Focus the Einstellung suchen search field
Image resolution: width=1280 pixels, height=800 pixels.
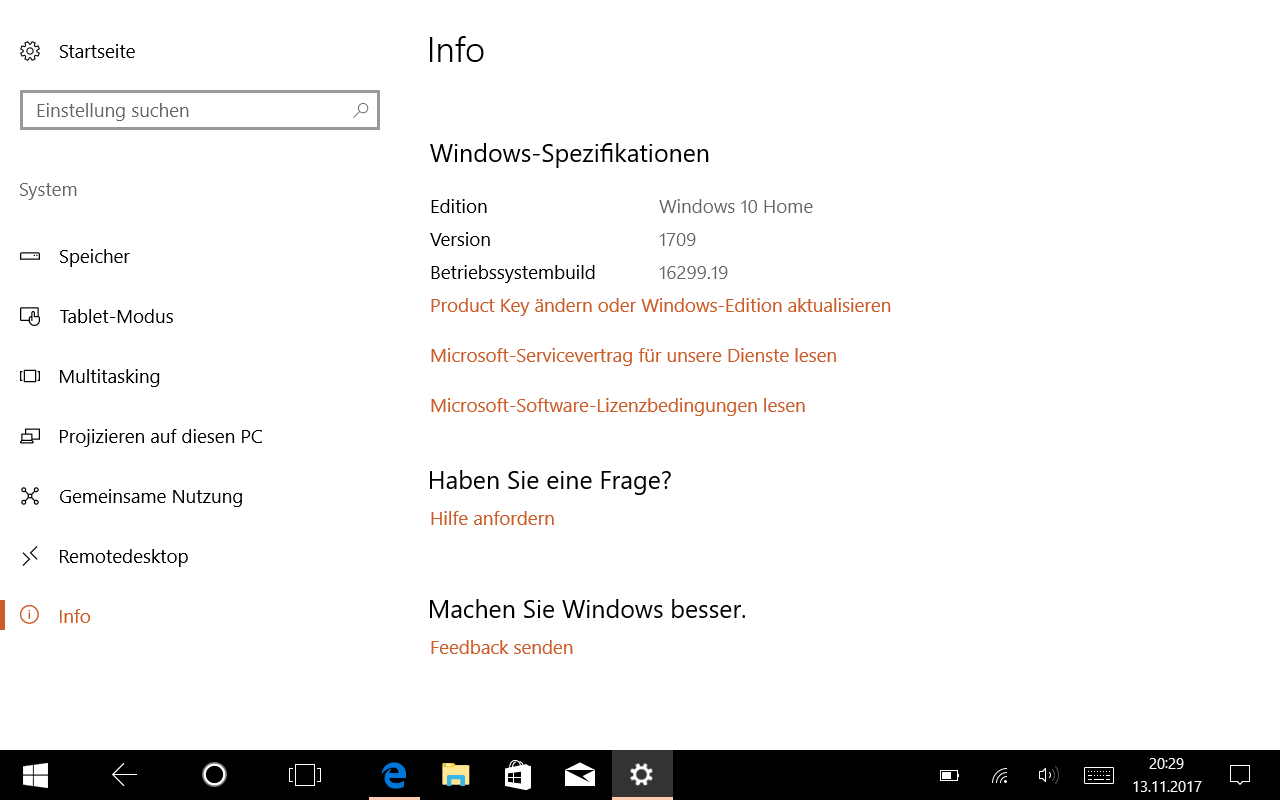click(200, 110)
